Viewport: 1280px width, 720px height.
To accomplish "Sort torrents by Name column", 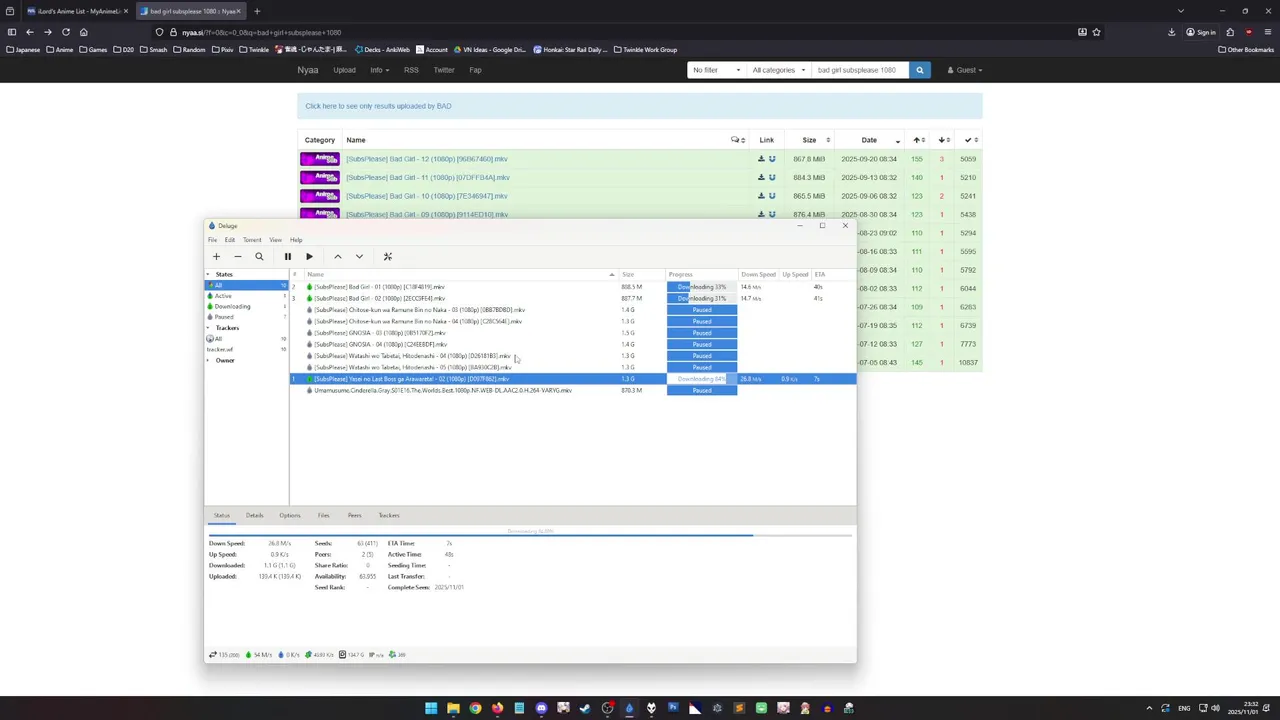I will point(461,274).
